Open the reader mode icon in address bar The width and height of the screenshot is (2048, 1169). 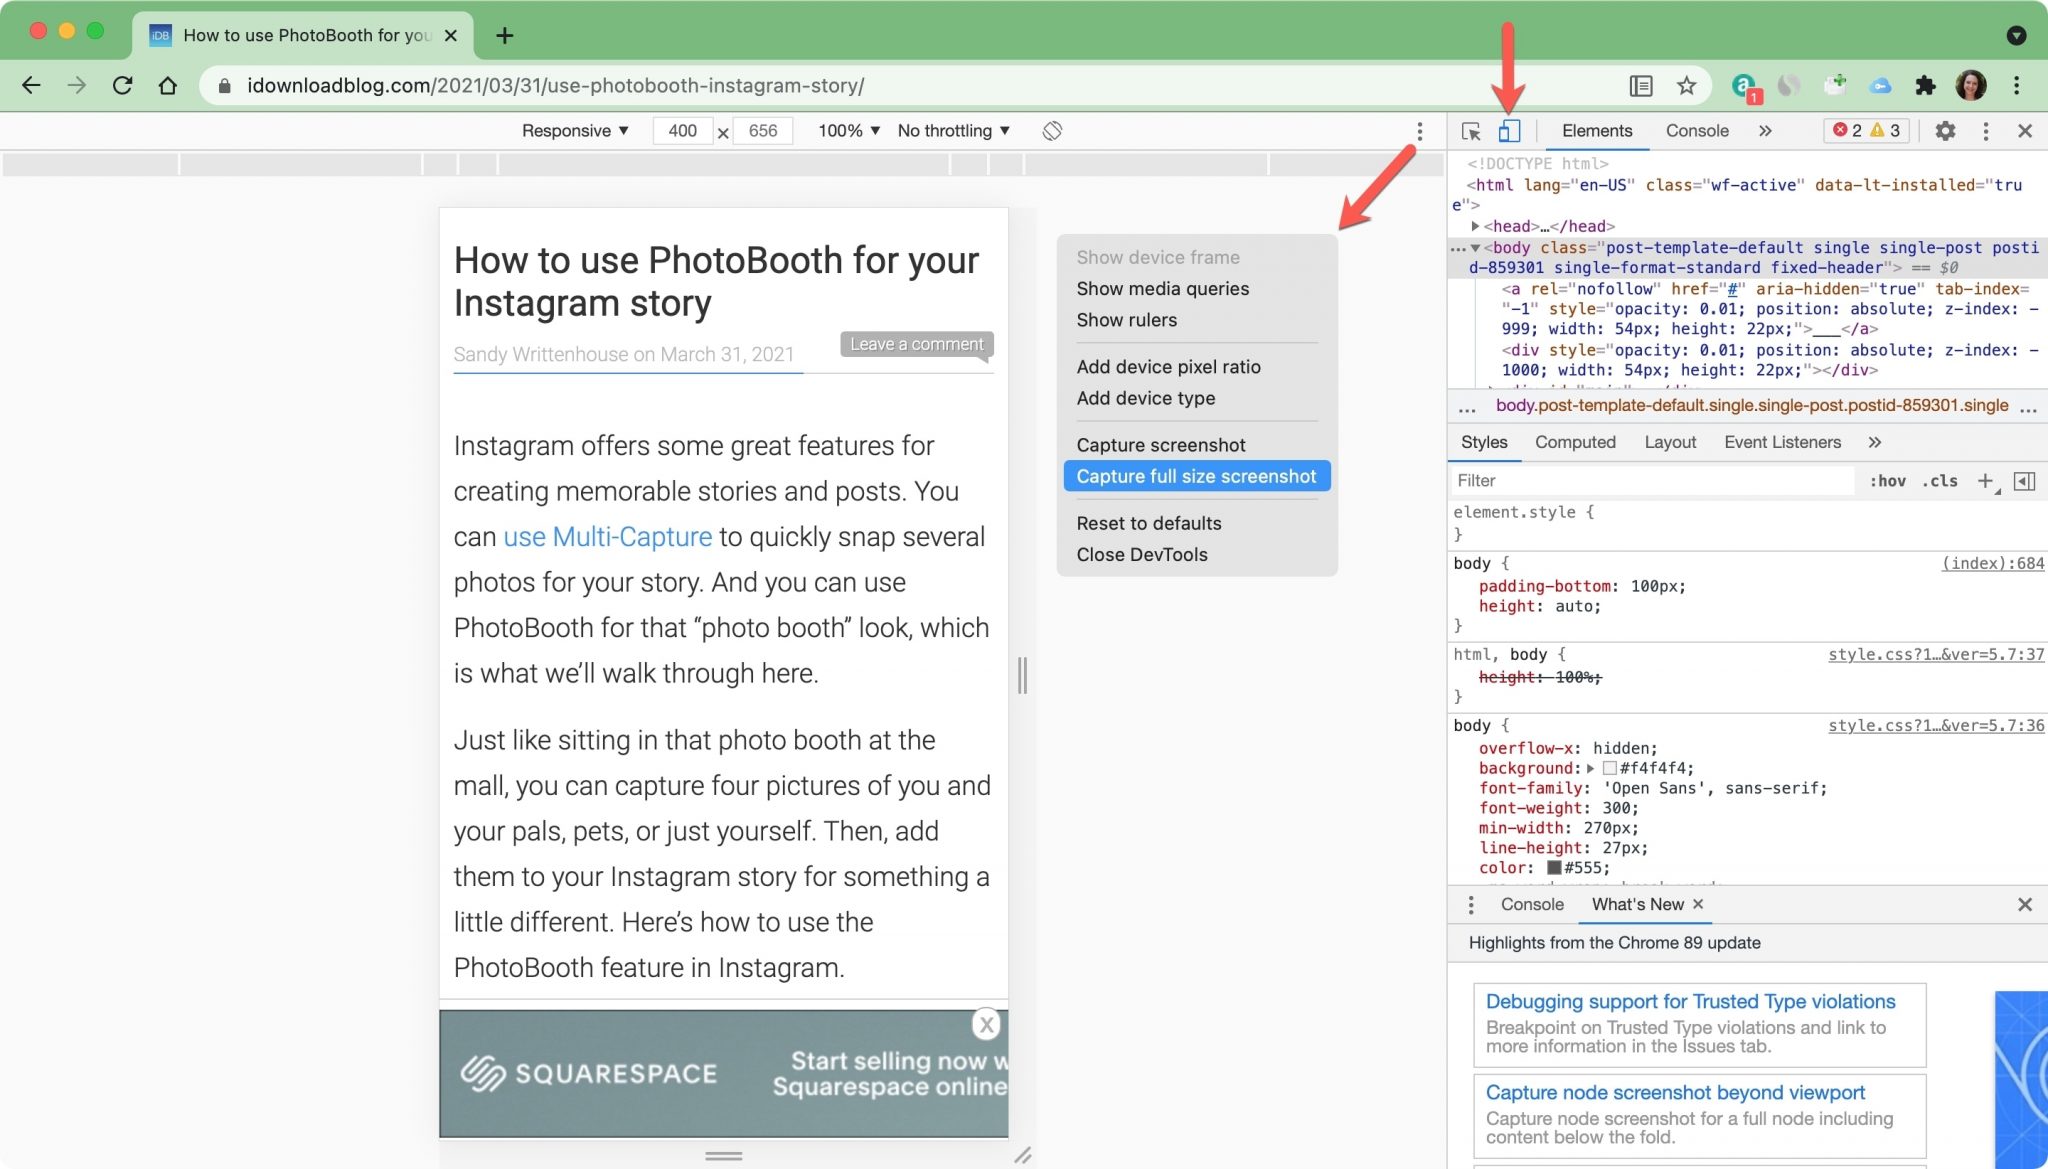1641,86
